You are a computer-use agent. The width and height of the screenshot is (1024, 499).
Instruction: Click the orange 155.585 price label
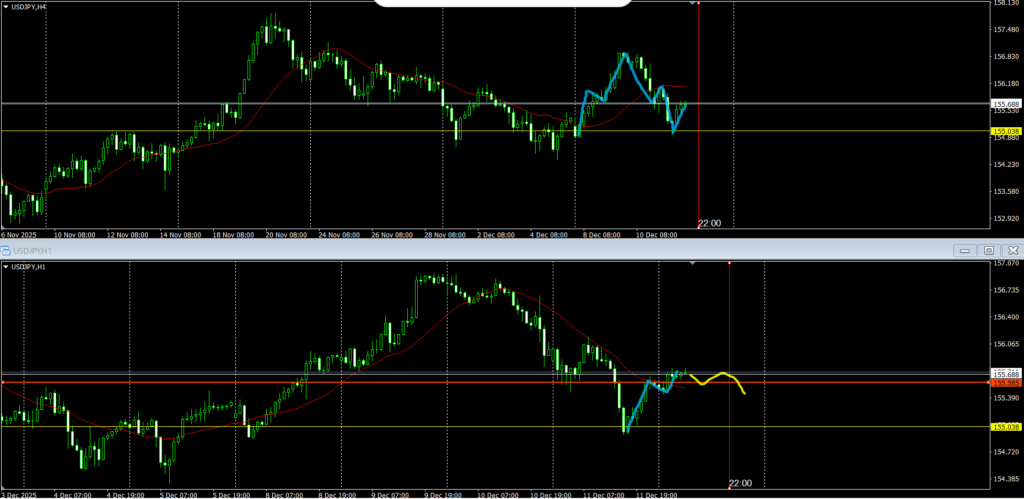[x=1005, y=383]
